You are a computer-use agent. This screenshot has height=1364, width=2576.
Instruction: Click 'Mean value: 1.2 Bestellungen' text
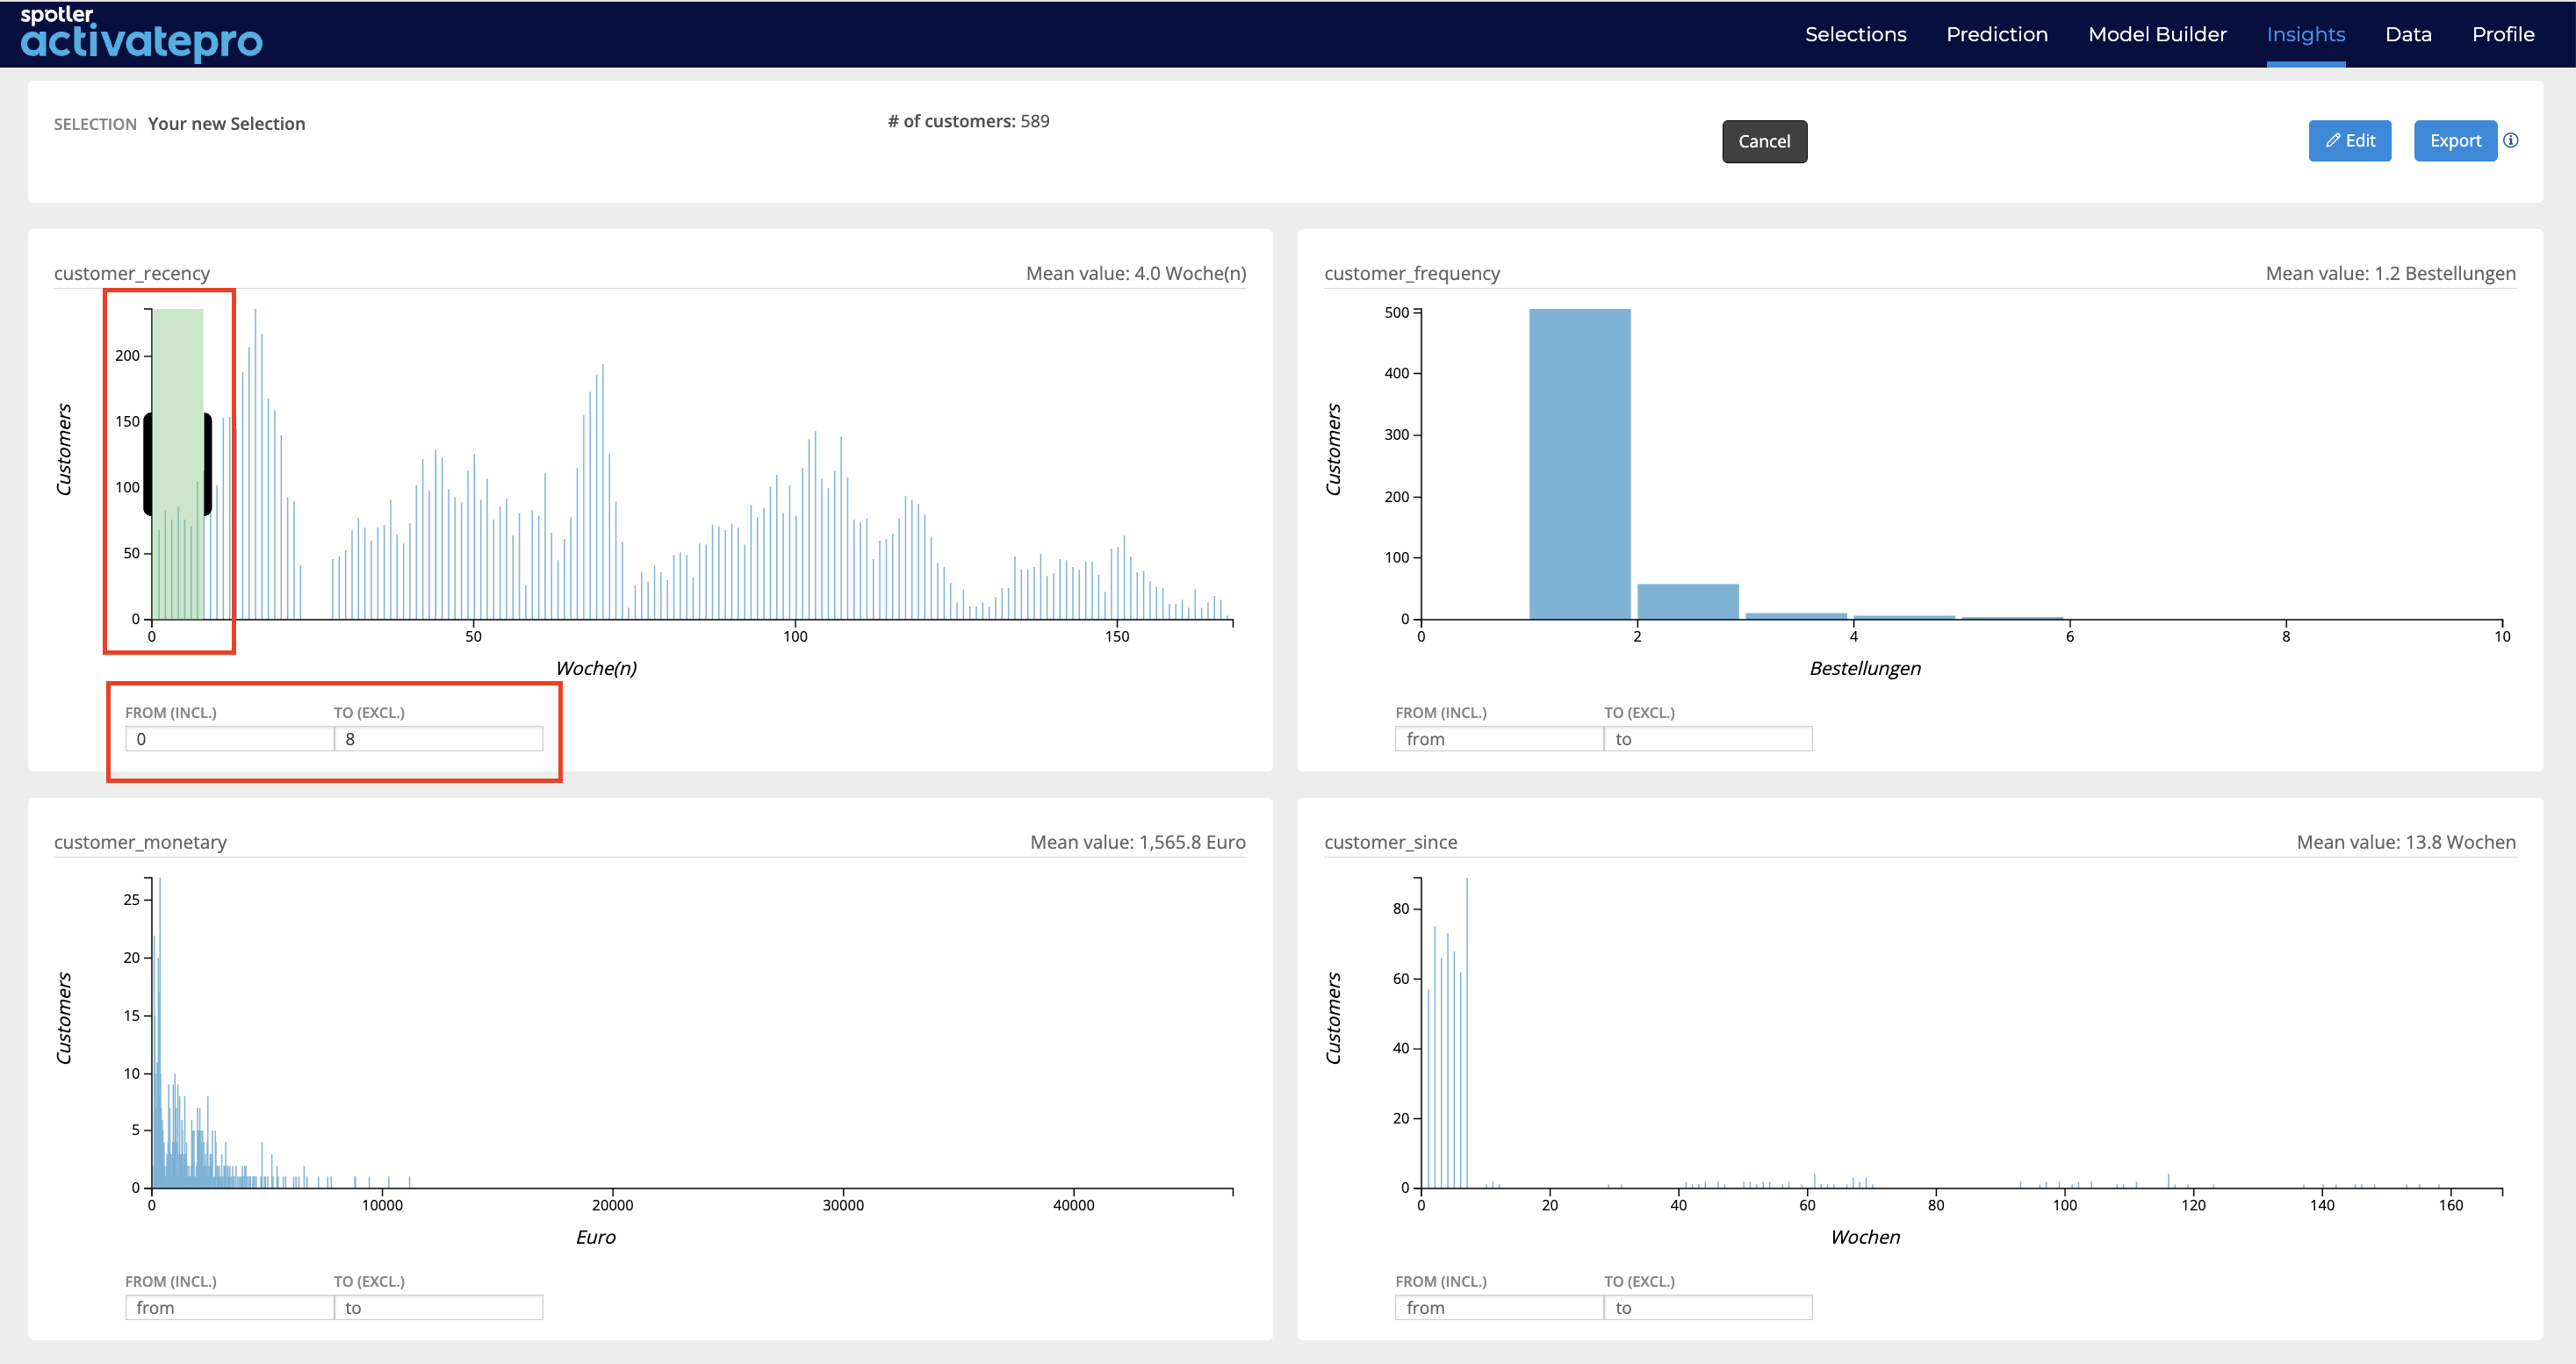coord(2390,273)
